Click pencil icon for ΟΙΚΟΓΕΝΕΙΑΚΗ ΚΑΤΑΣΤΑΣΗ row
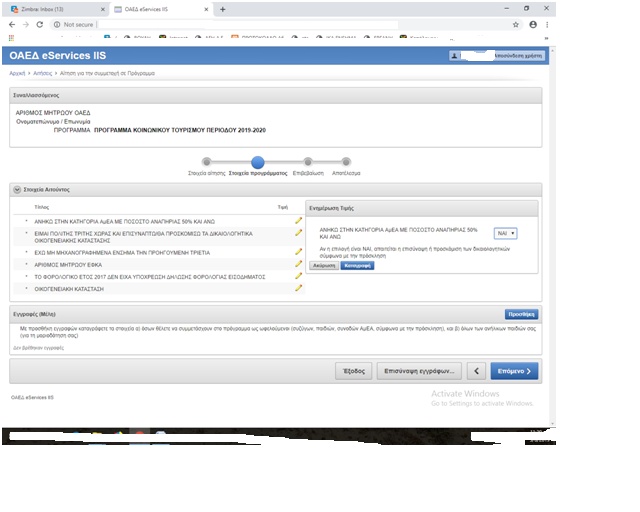This screenshot has height=512, width=640. coord(298,288)
